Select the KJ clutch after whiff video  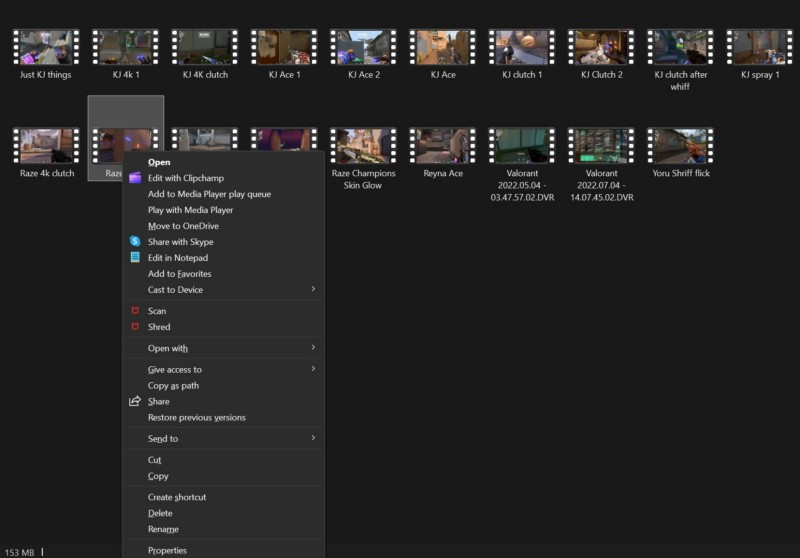[x=680, y=47]
